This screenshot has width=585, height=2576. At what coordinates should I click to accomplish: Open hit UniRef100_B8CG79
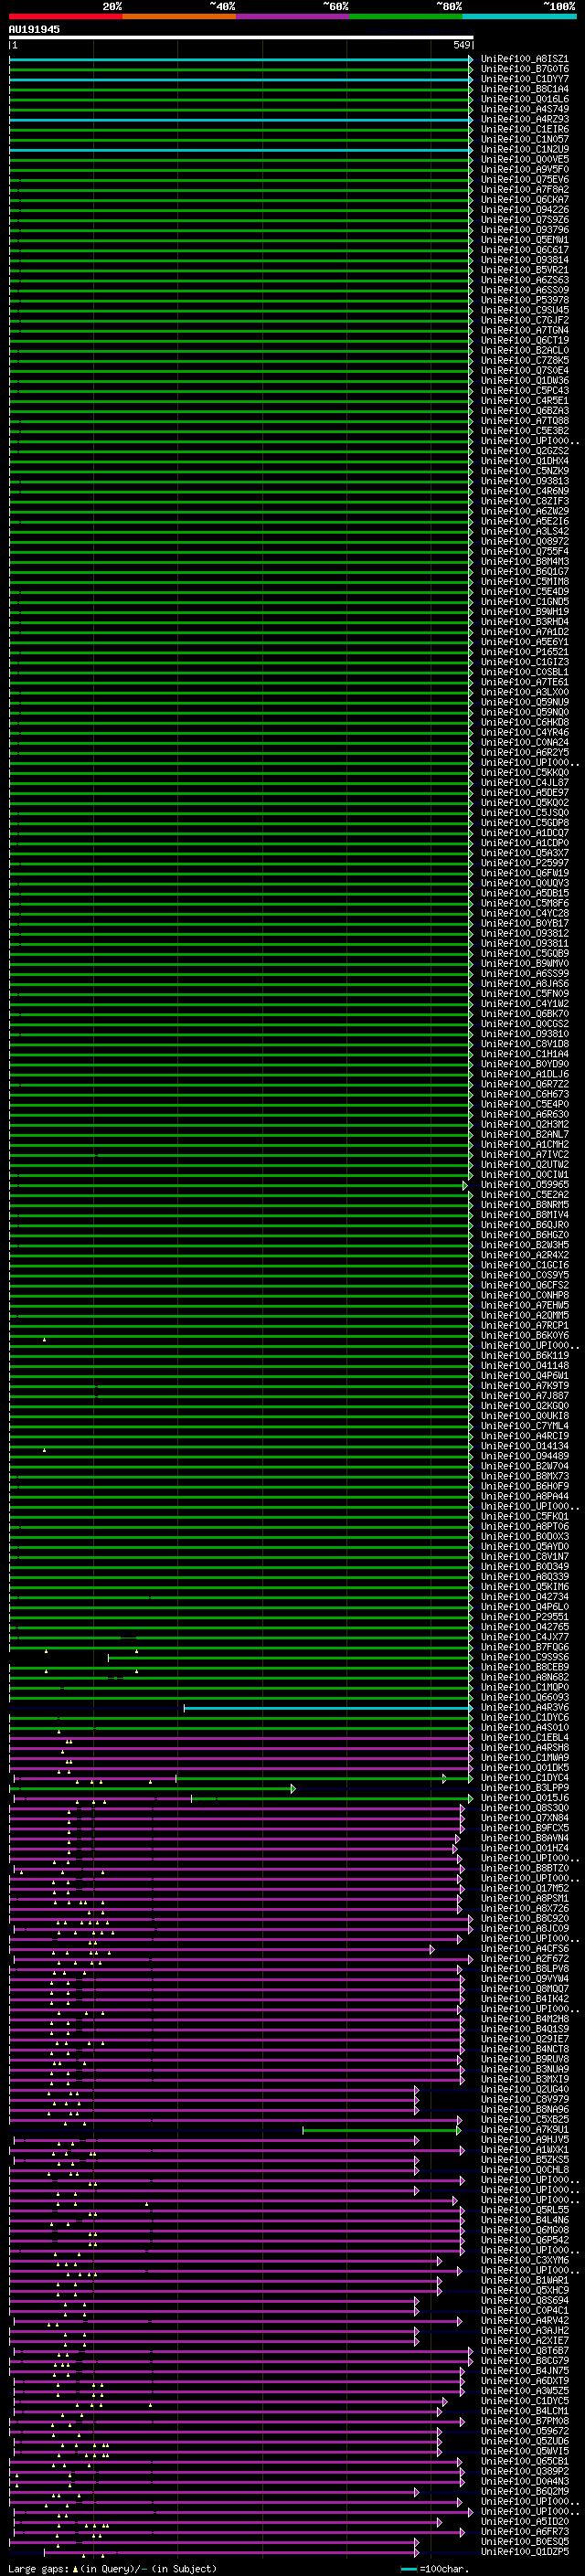click(524, 2360)
